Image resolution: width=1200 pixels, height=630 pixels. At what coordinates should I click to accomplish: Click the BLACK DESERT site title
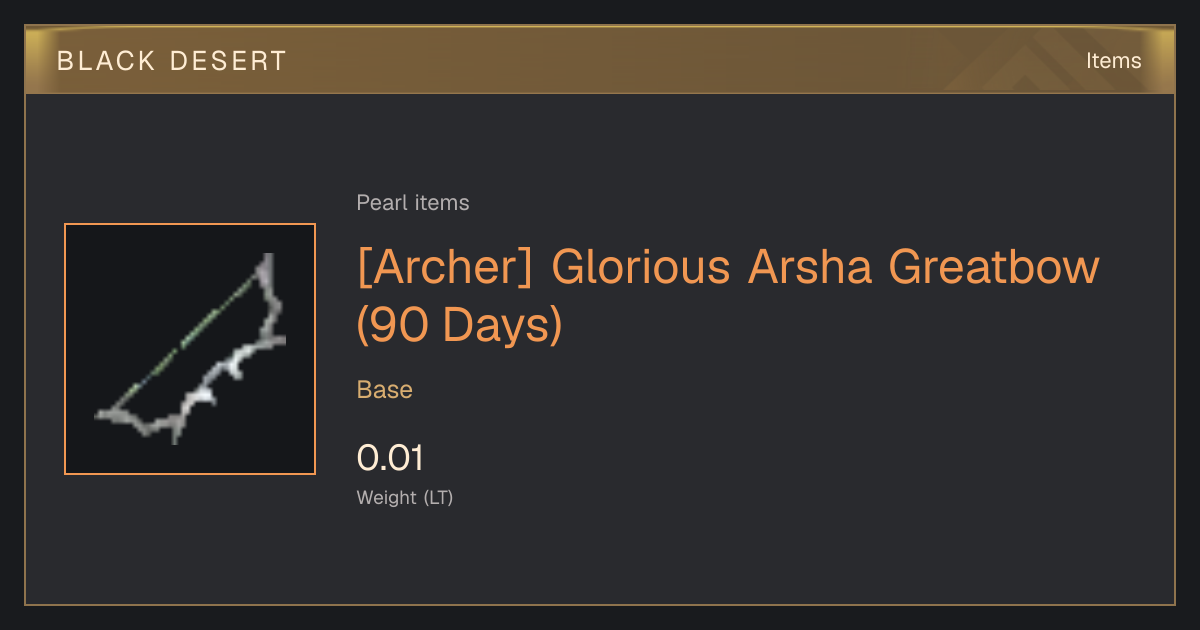(x=172, y=61)
